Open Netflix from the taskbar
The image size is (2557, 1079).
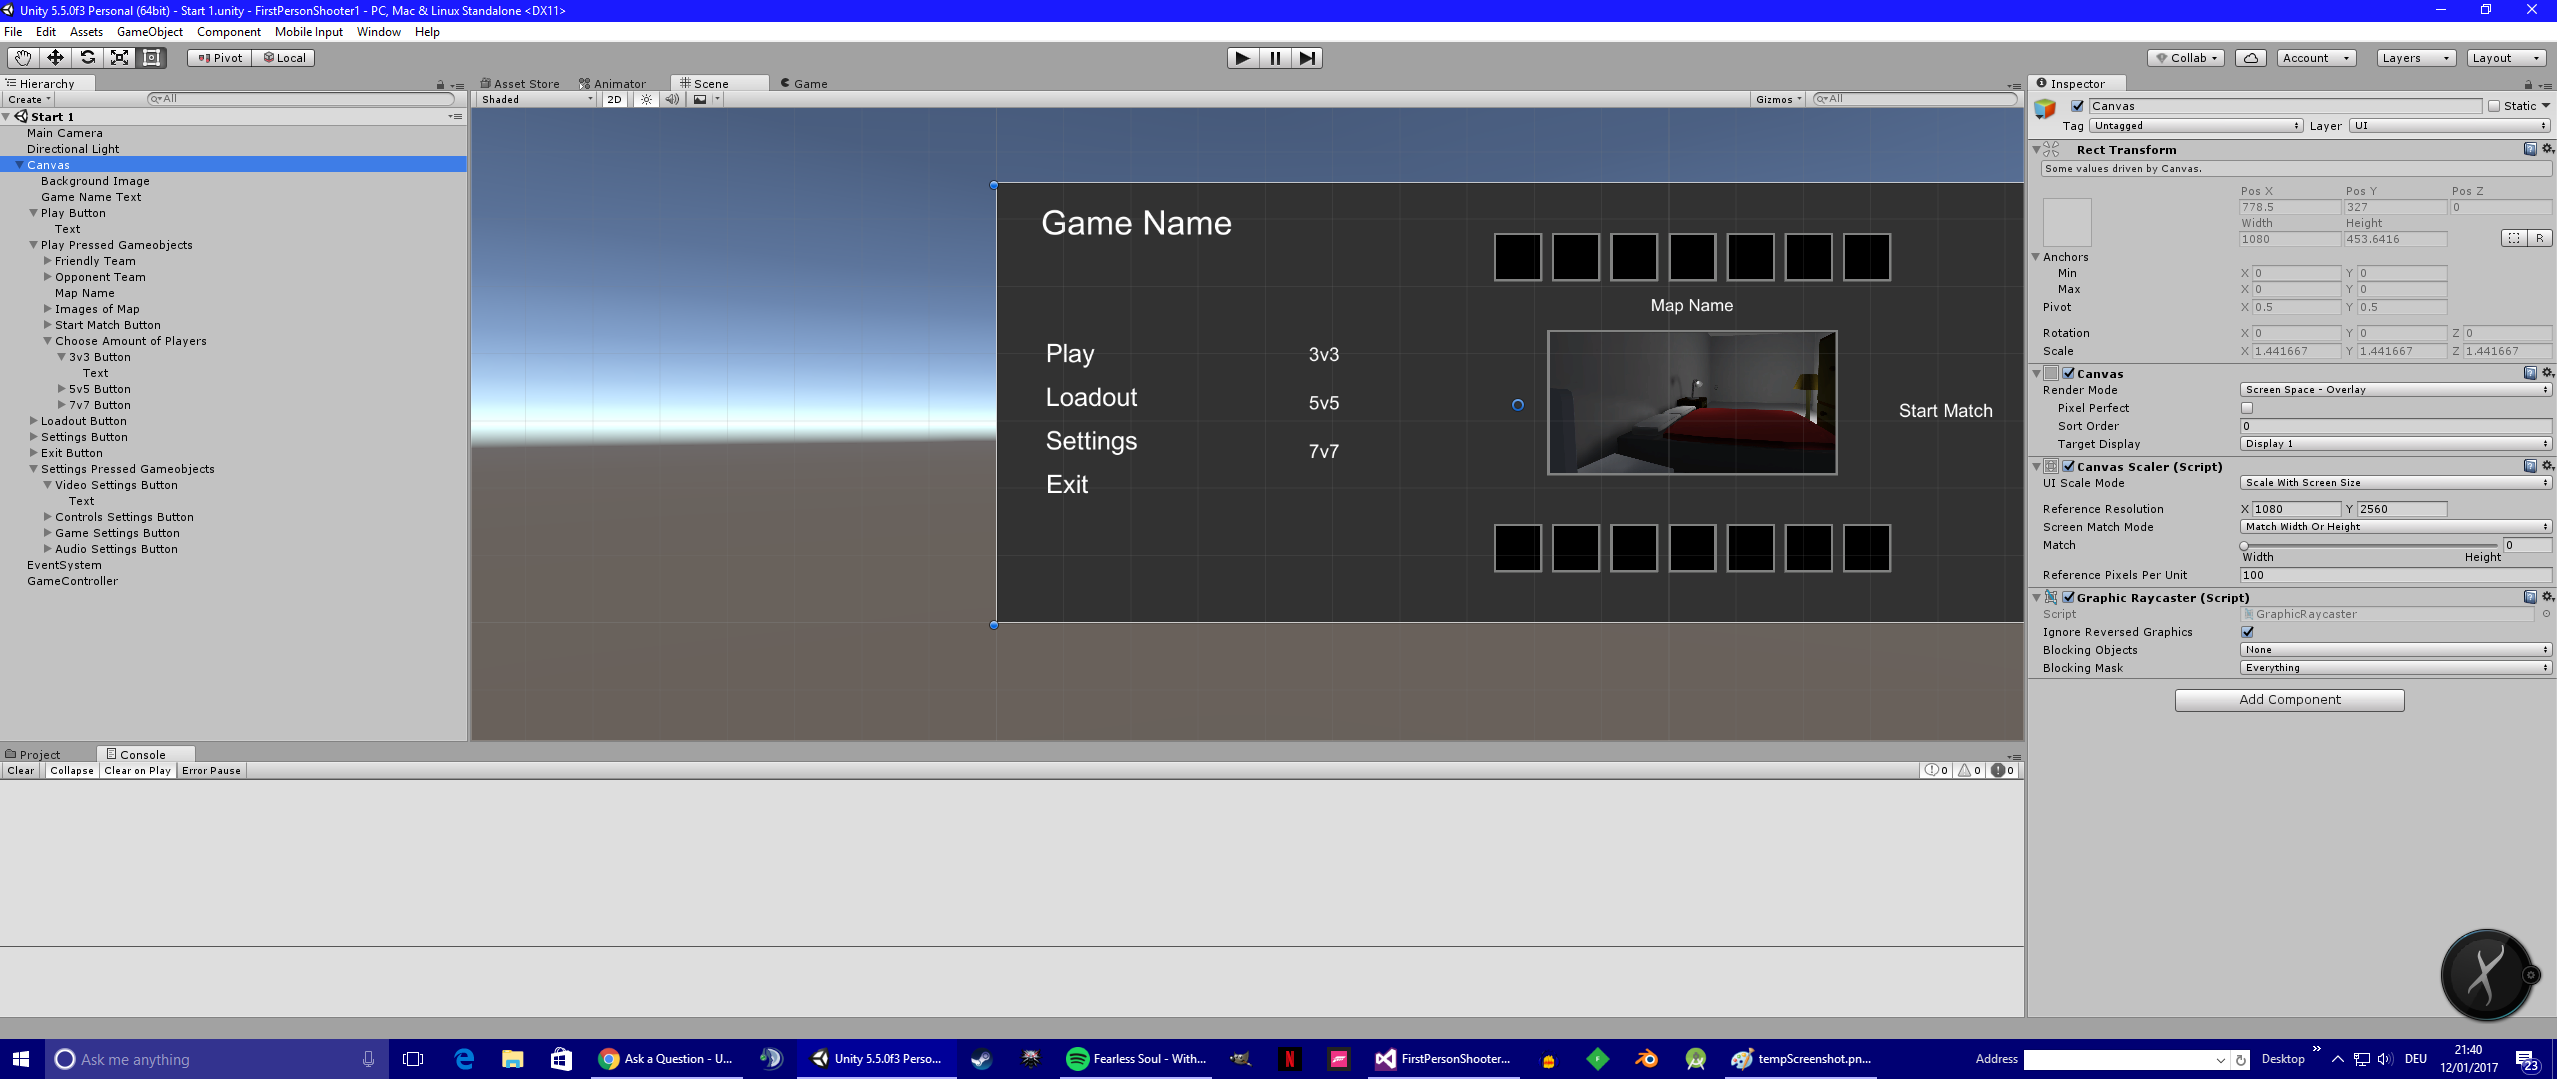[1289, 1059]
